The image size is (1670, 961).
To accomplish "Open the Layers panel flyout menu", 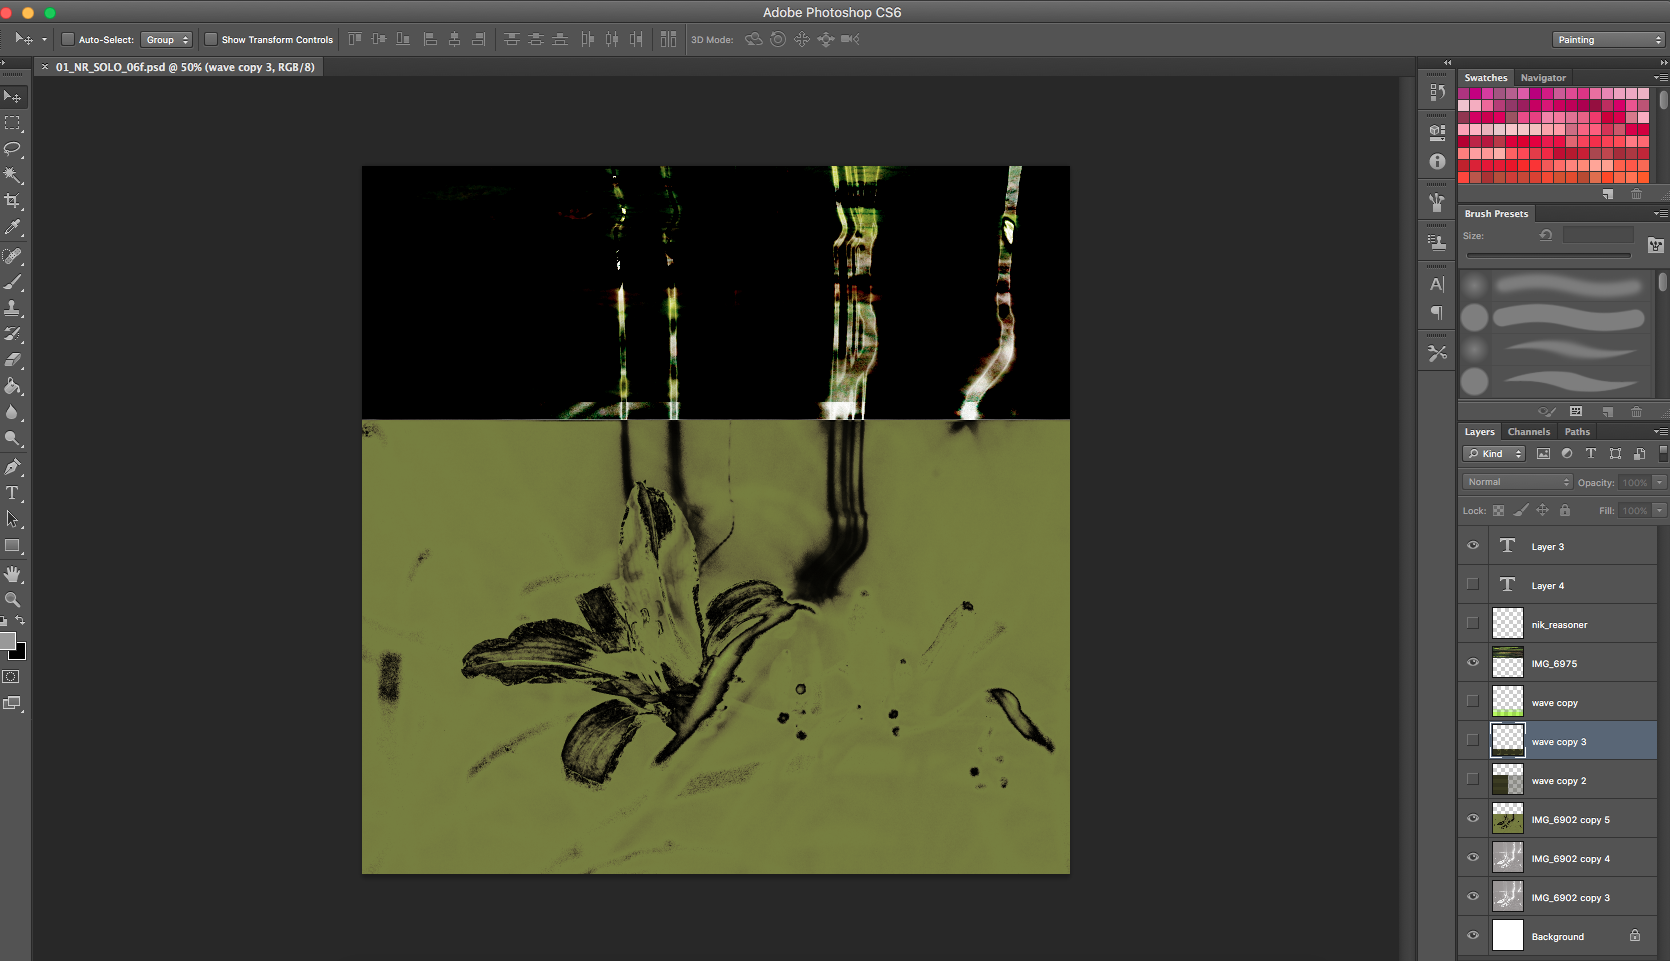I will point(1660,432).
